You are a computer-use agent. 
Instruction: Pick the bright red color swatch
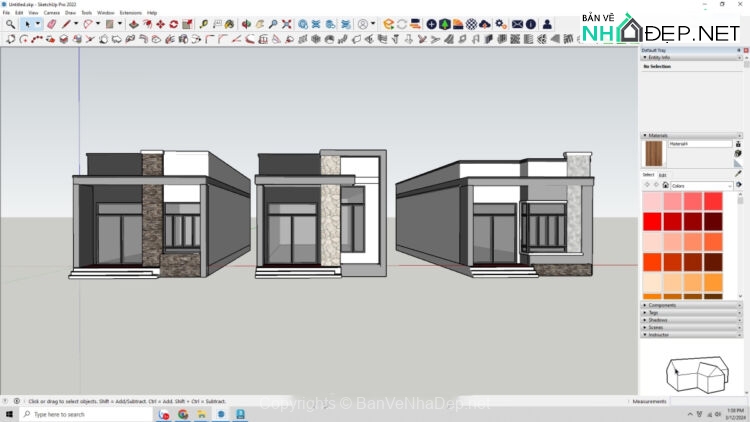[x=652, y=222]
